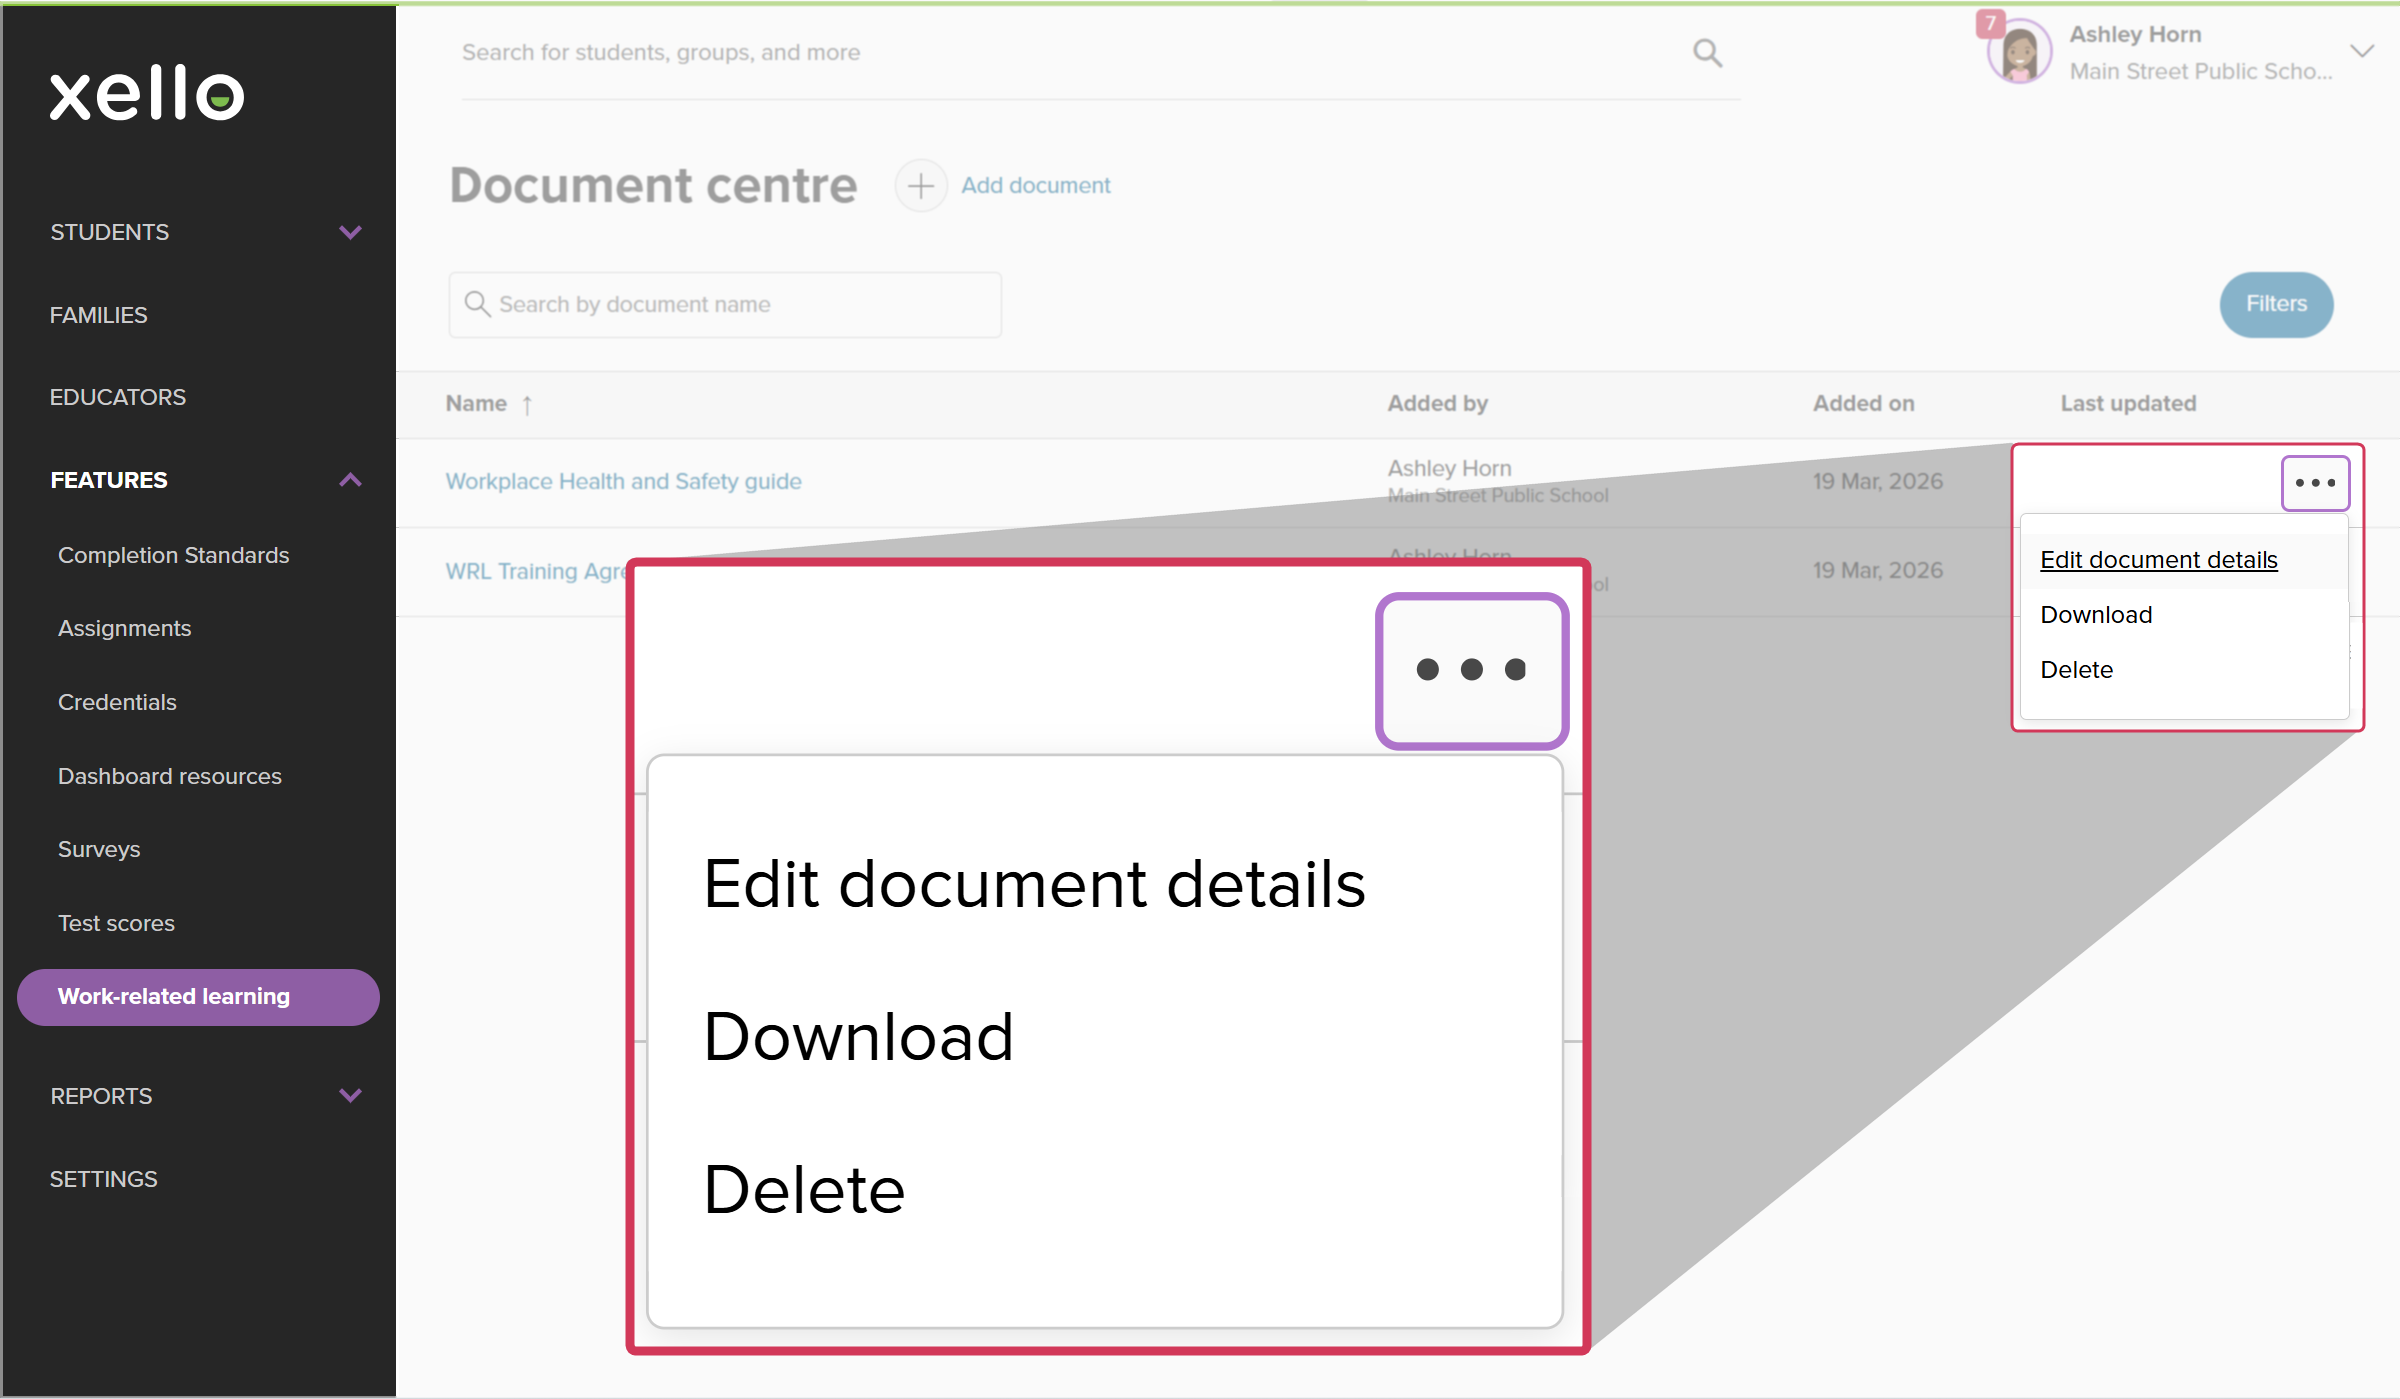Click the Xello logo
The width and height of the screenshot is (2400, 1399).
(x=147, y=95)
